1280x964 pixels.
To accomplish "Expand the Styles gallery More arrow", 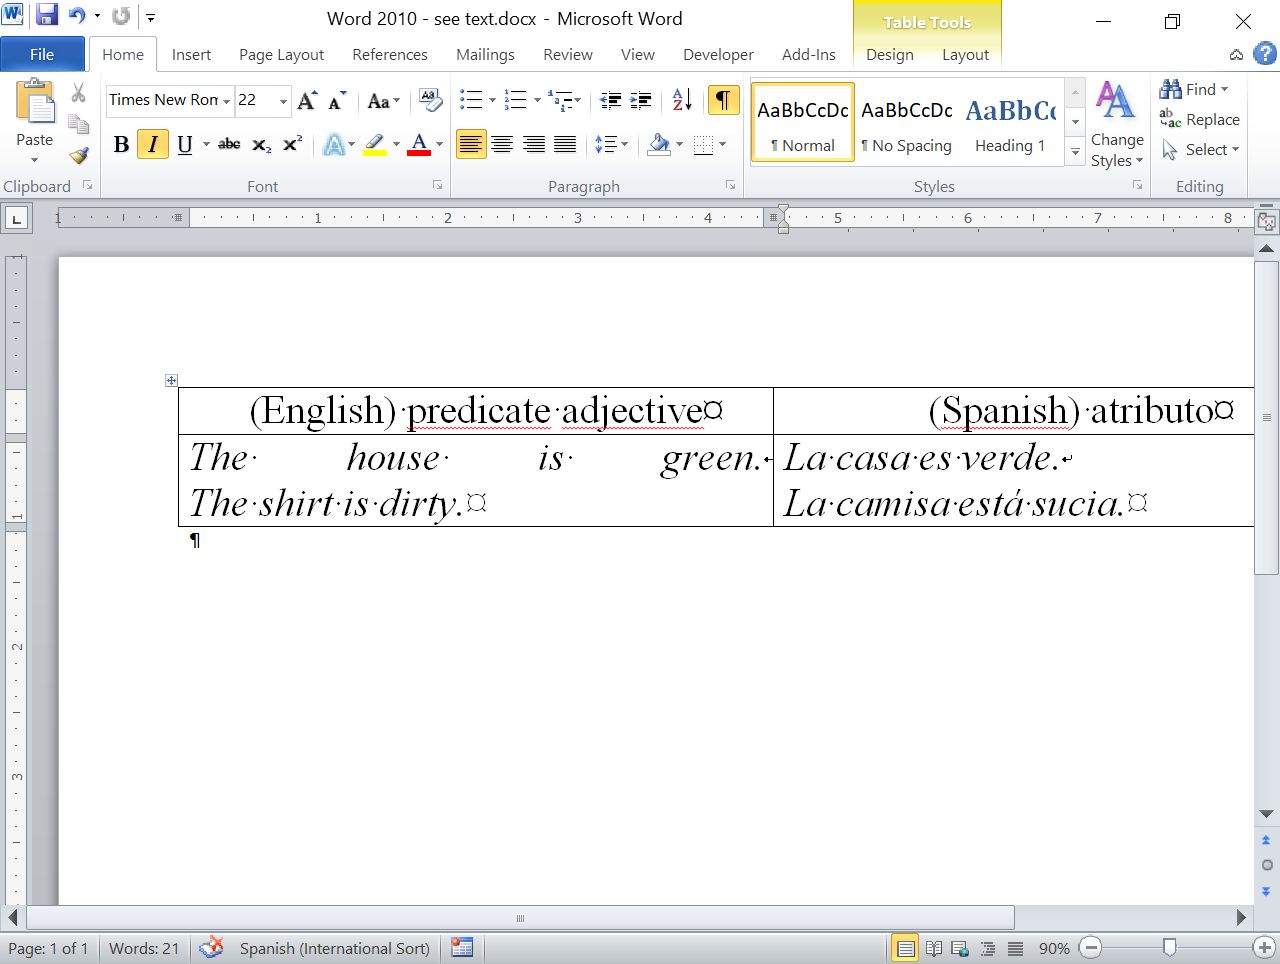I will tap(1076, 152).
